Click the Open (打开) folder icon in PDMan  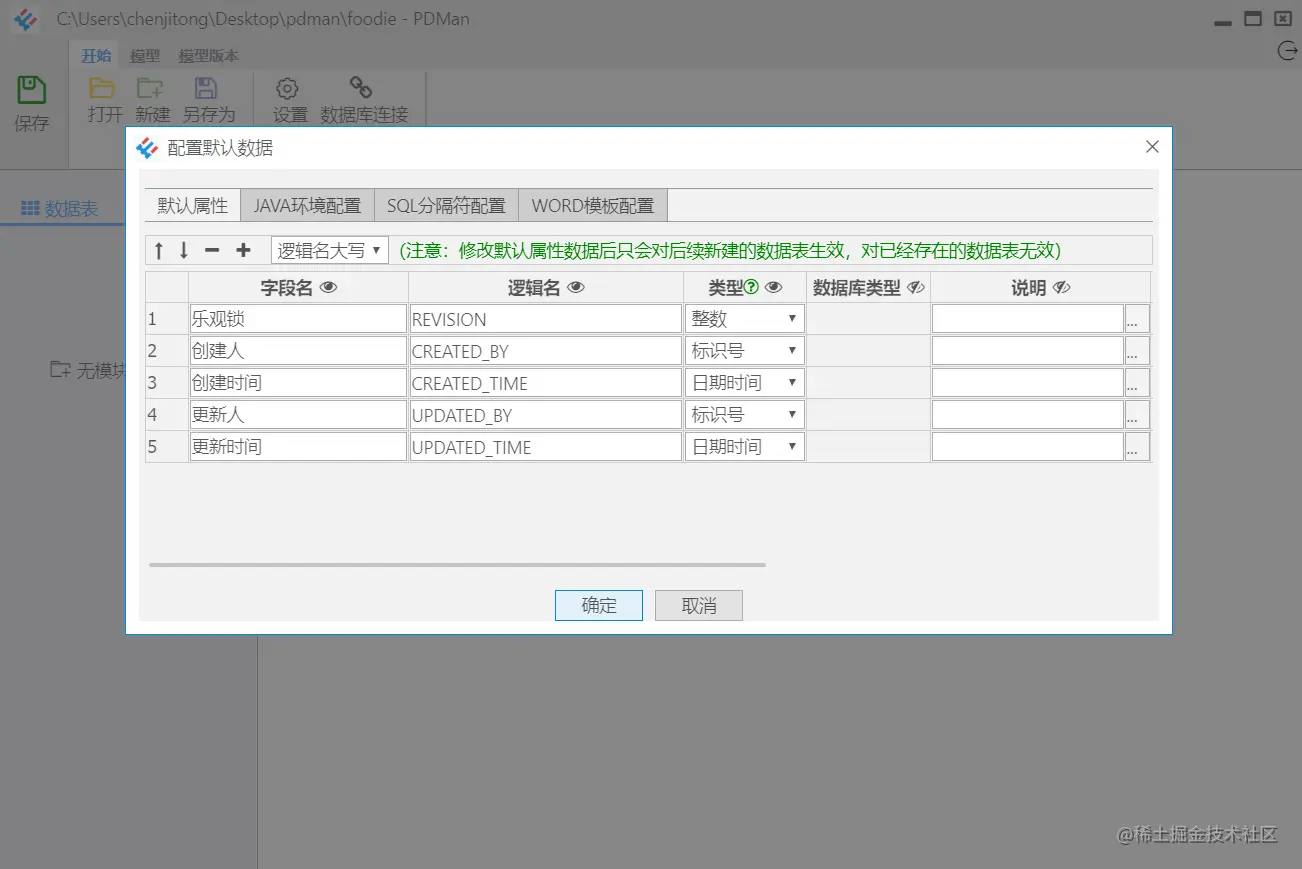tap(102, 88)
